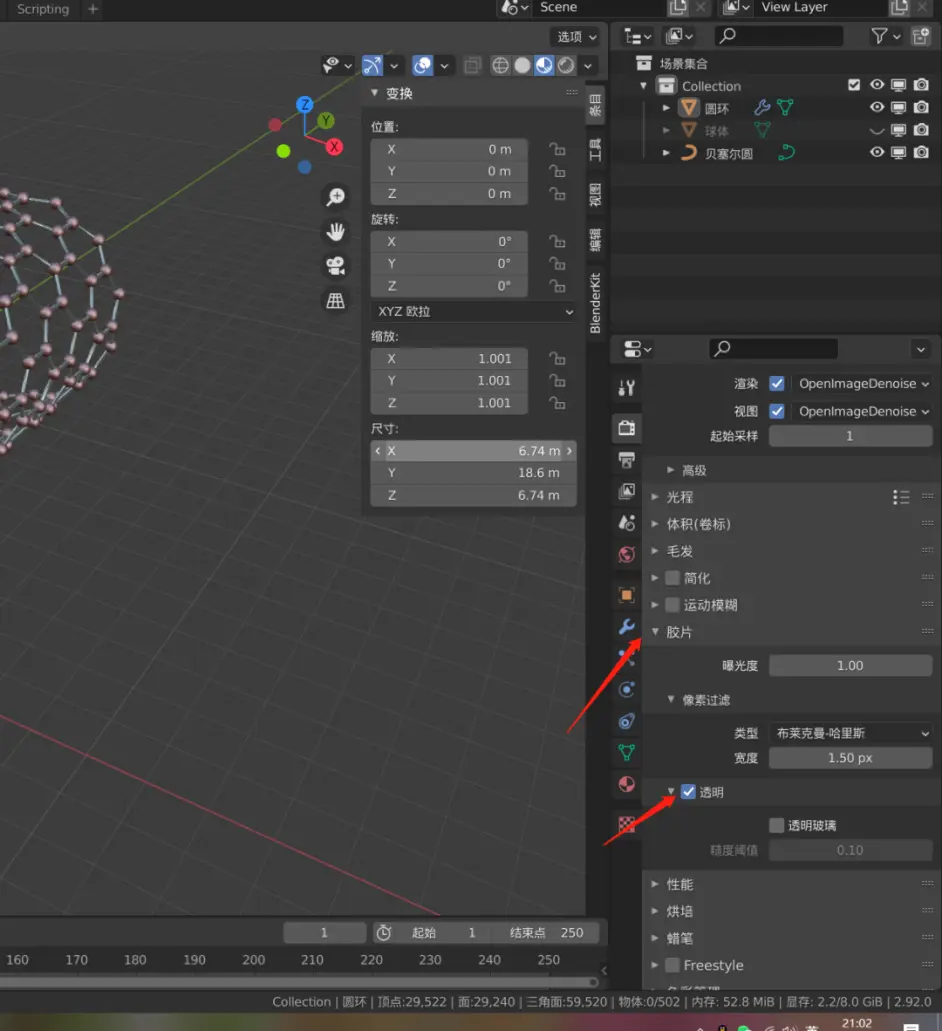Image resolution: width=942 pixels, height=1031 pixels.
Task: Click the outliner filter funnel icon
Action: [x=879, y=36]
